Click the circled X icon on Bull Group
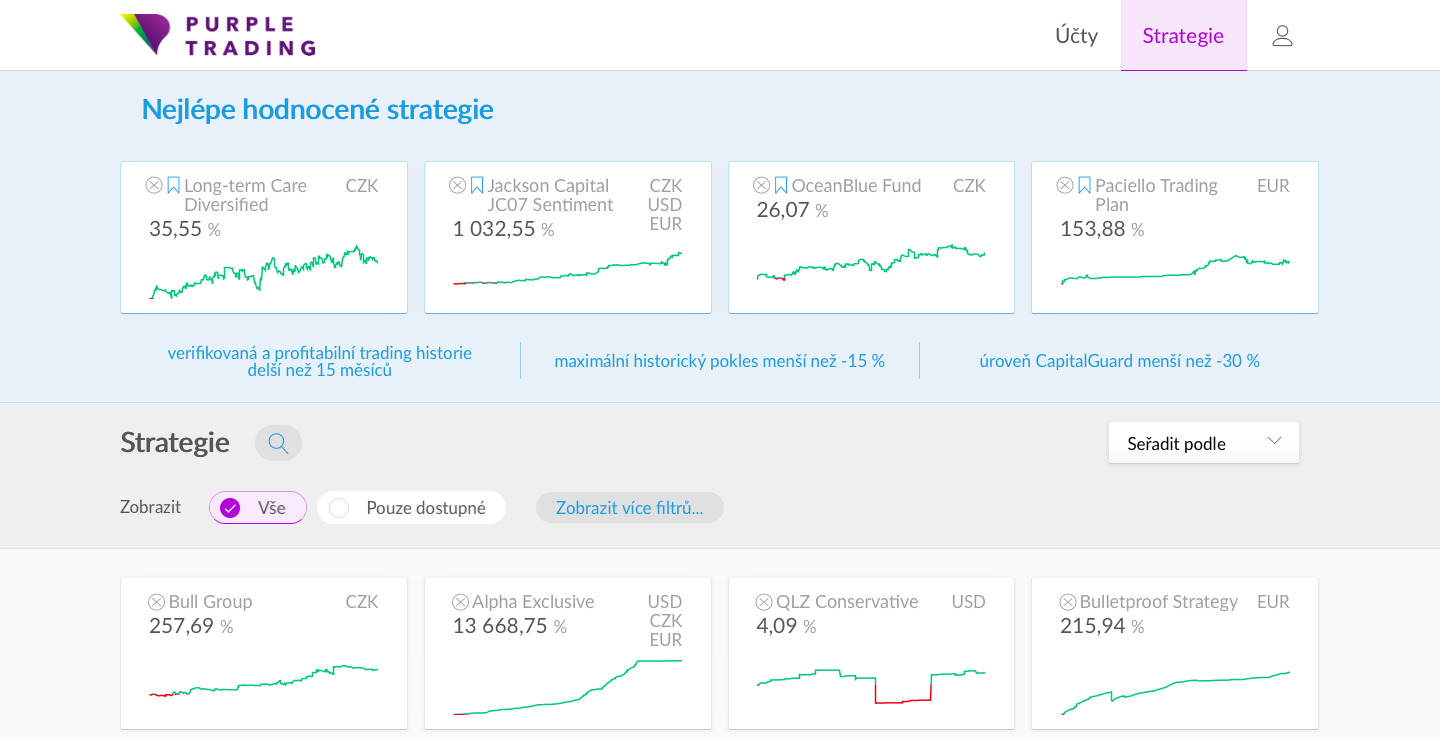 pyautogui.click(x=157, y=602)
